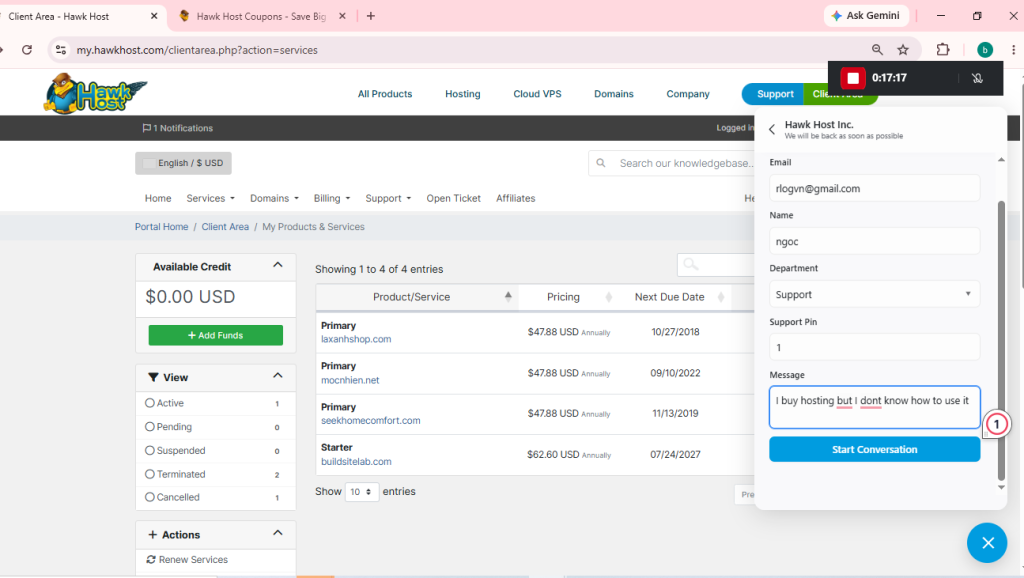The image size is (1024, 578).
Task: Click the Hawk Host logo
Action: coord(95,93)
